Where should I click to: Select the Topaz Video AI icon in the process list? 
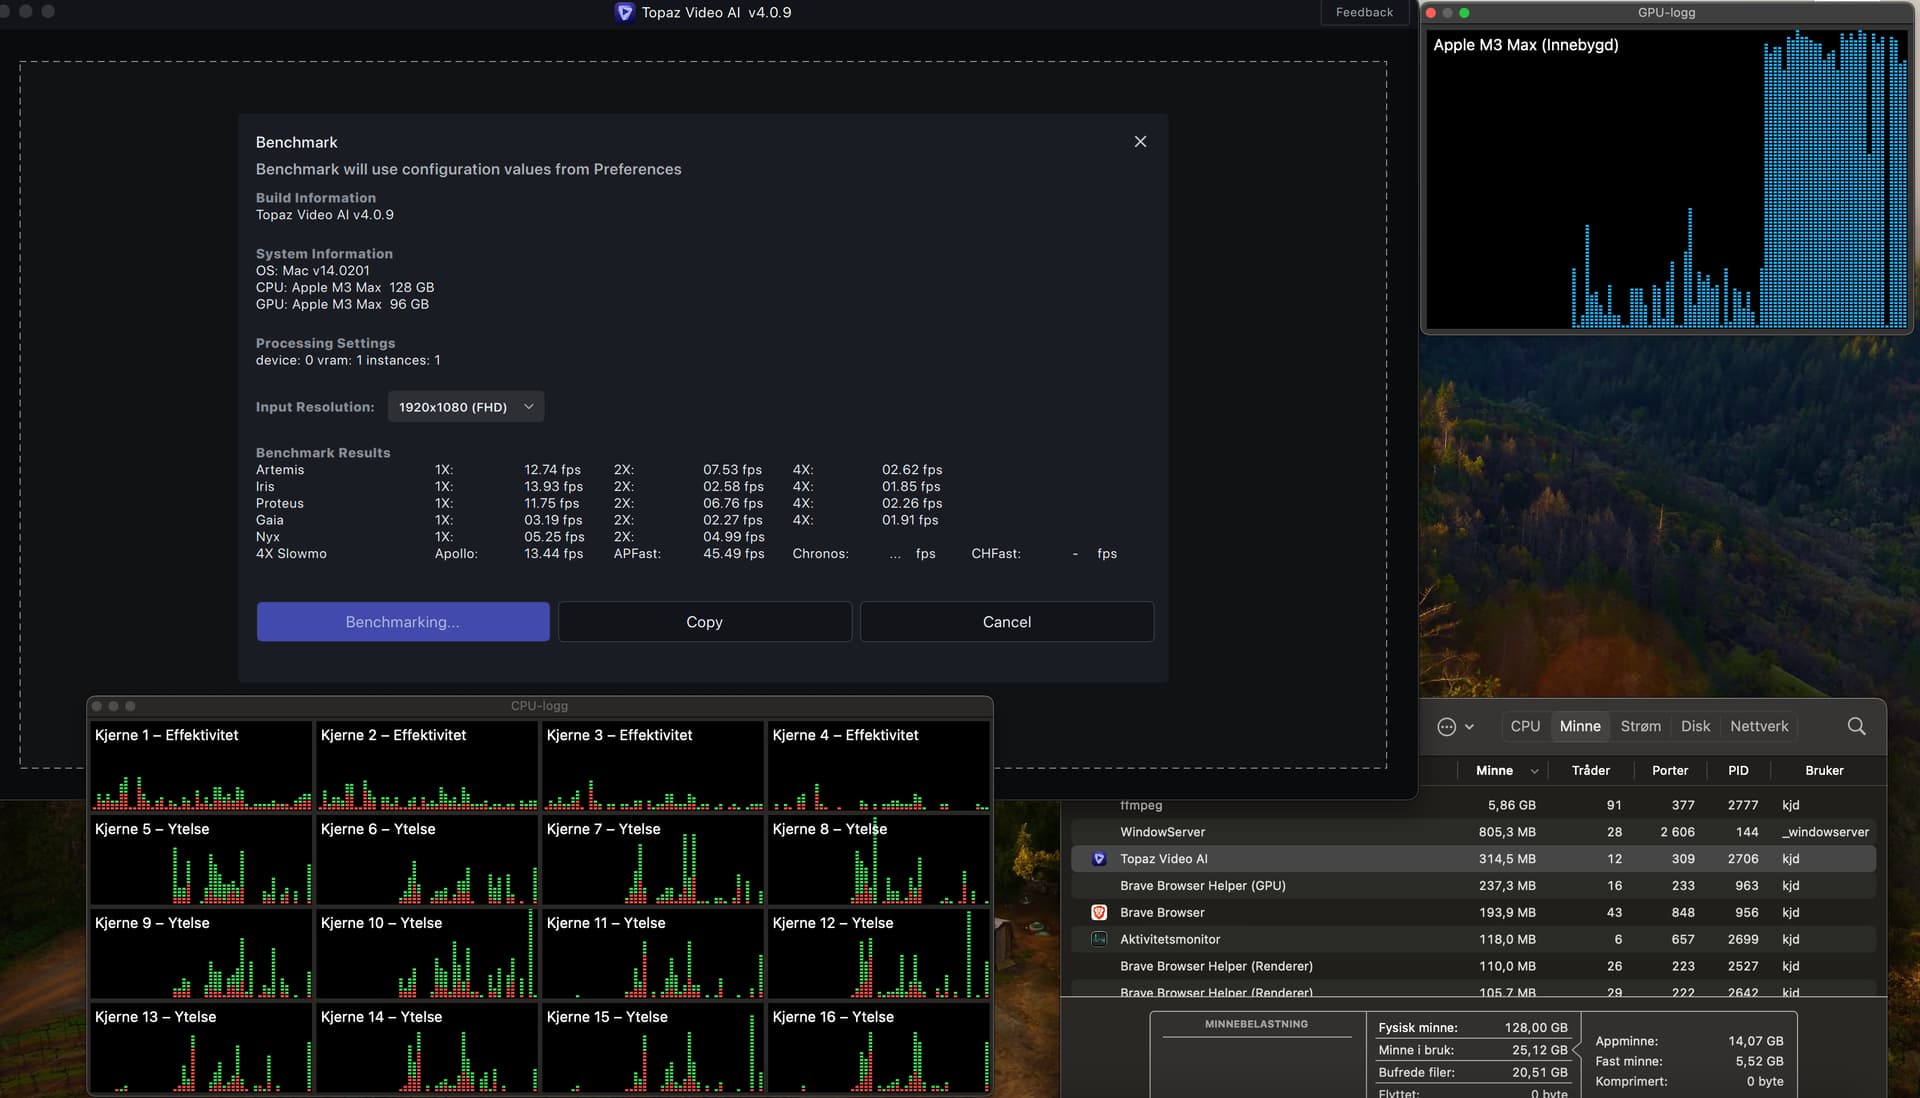tap(1100, 859)
